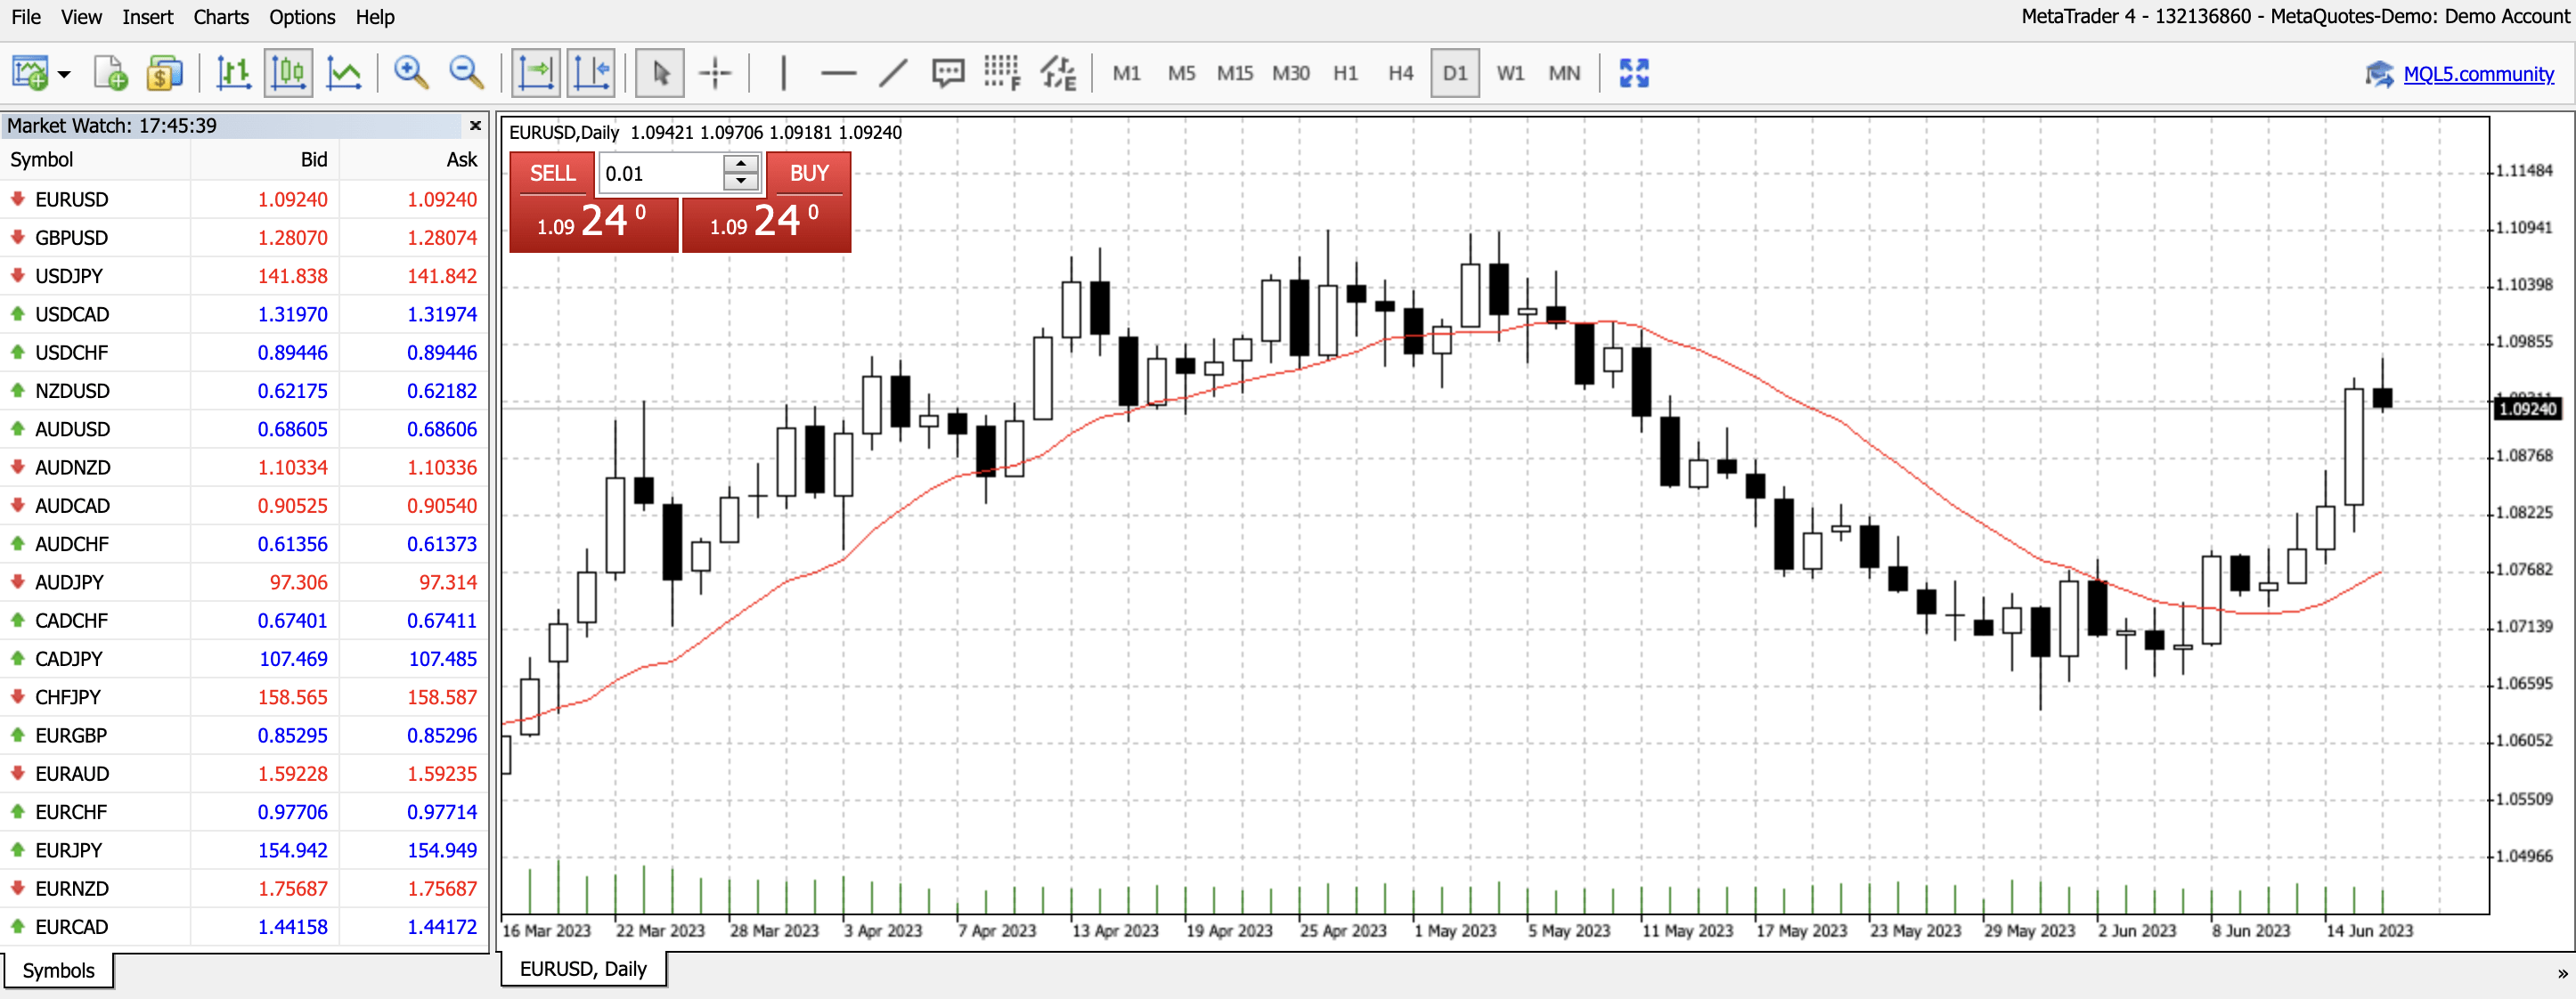
Task: Increase lot volume with up arrow
Action: coord(741,164)
